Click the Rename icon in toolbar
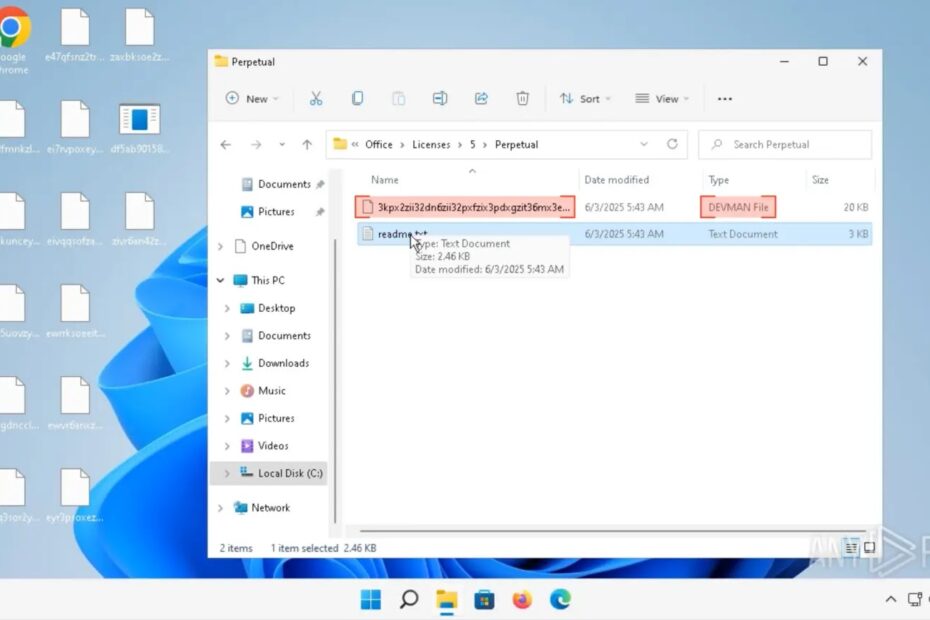 [439, 98]
